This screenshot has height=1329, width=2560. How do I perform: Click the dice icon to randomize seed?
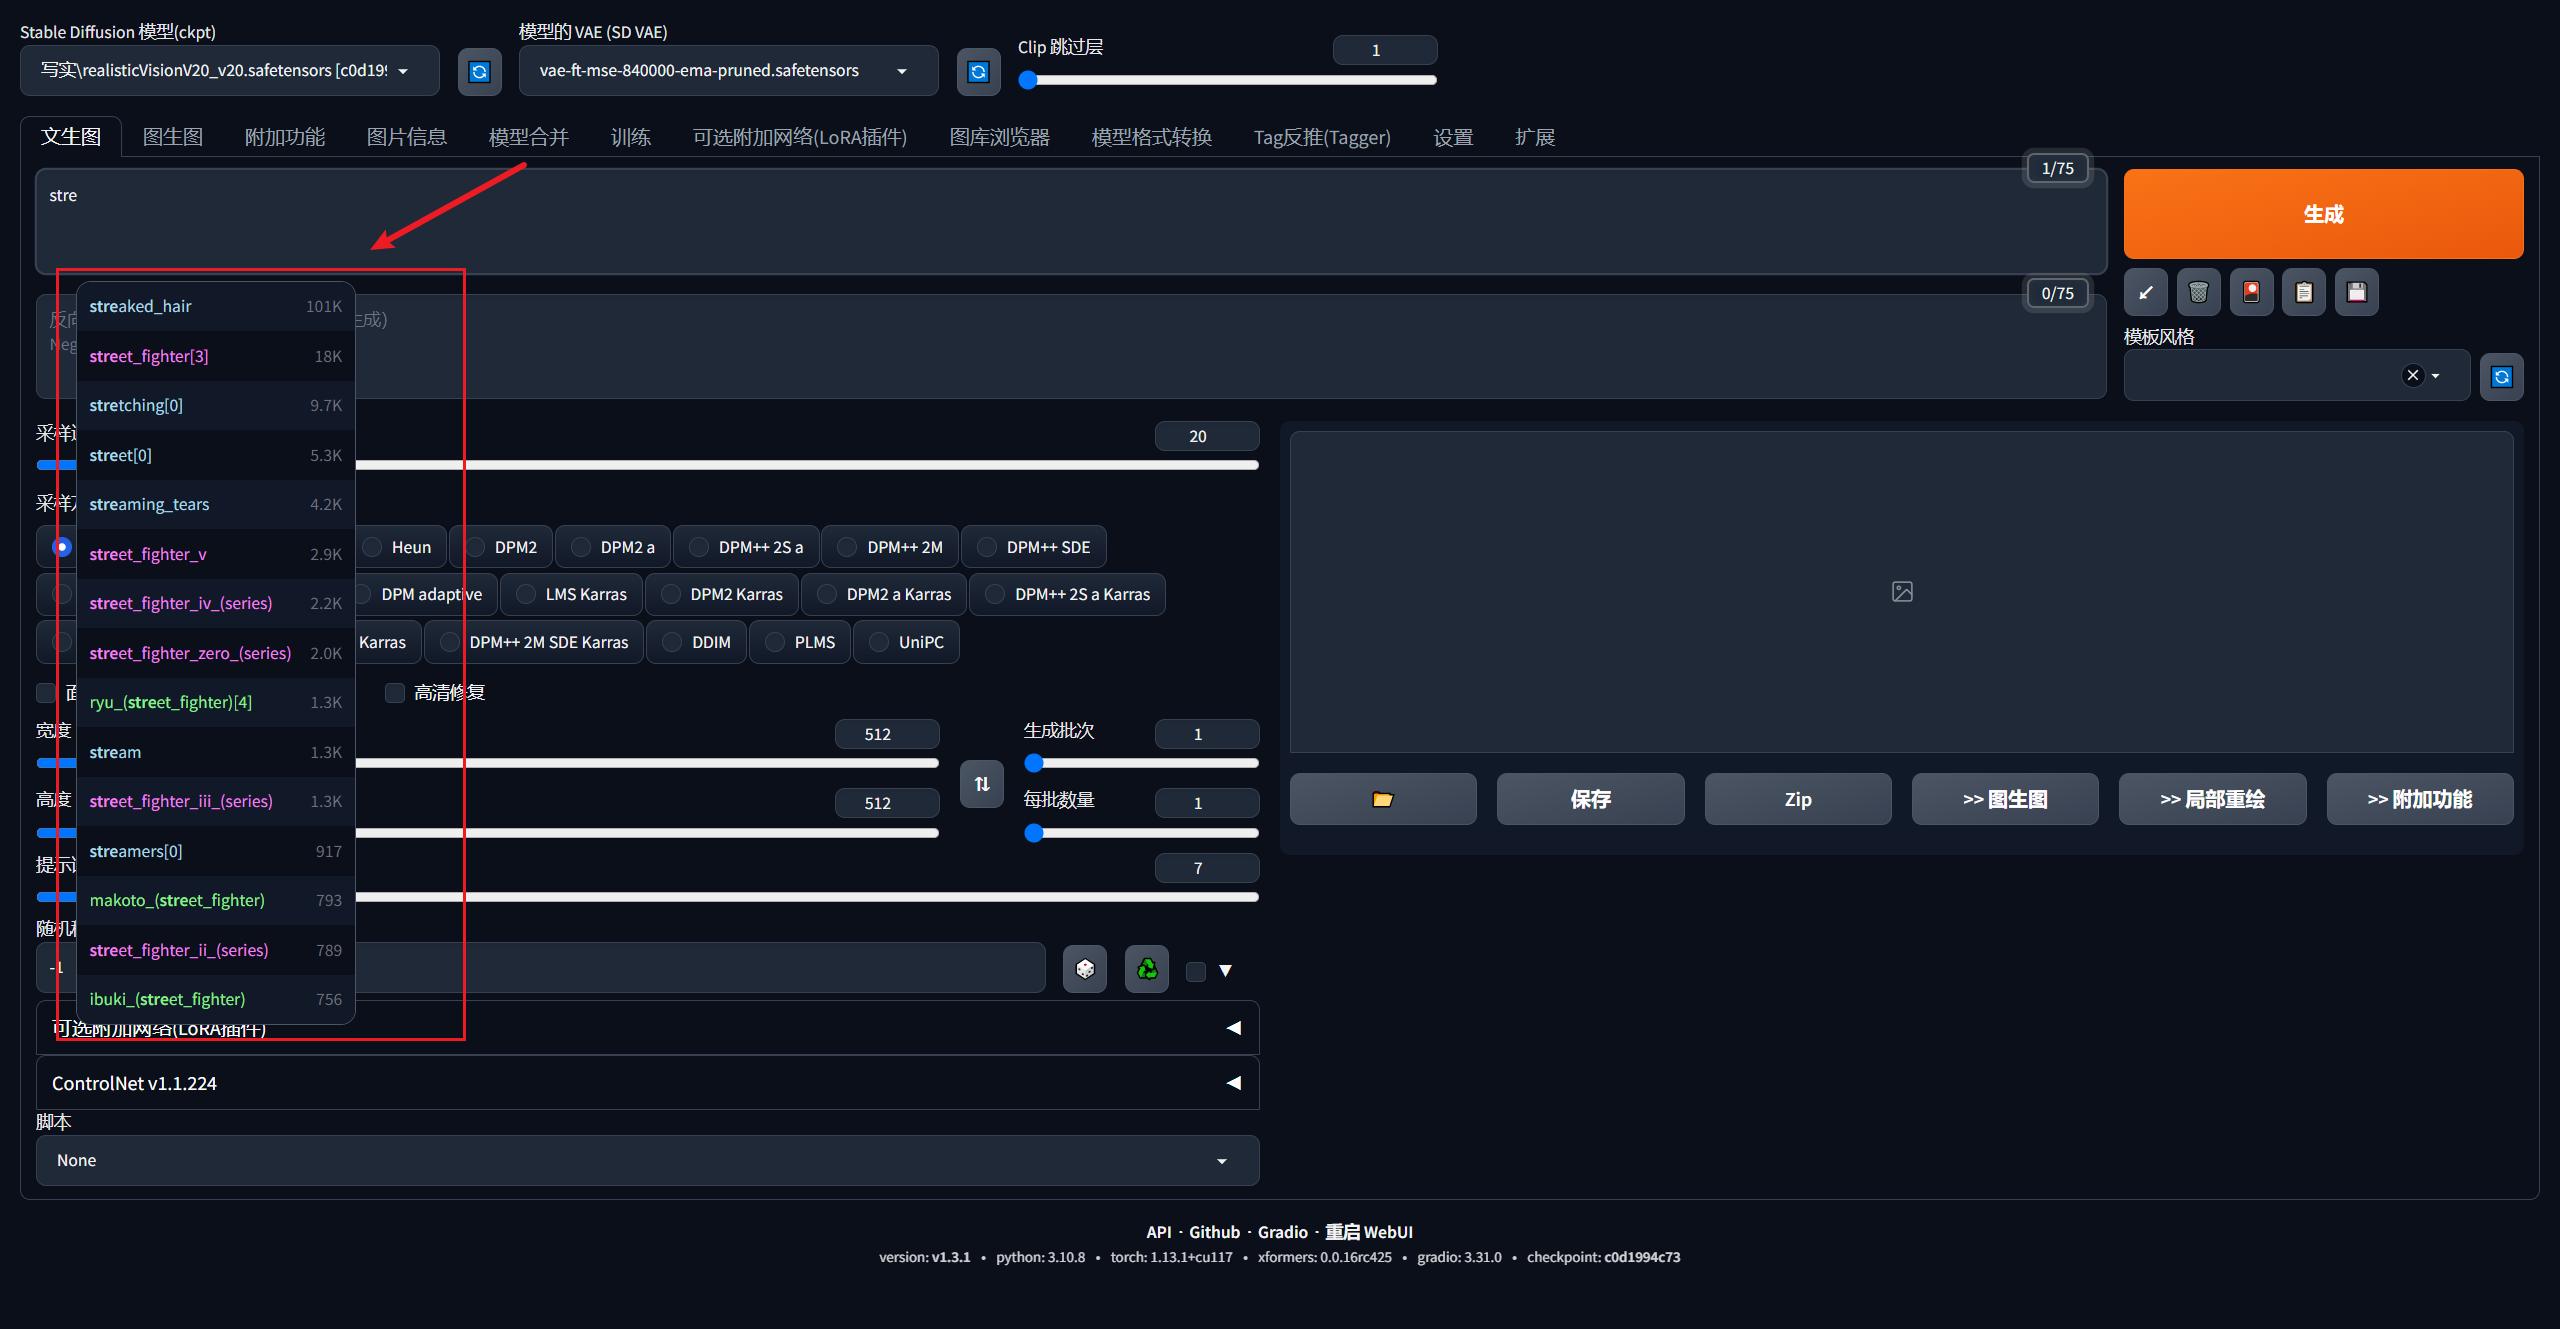pyautogui.click(x=1085, y=969)
